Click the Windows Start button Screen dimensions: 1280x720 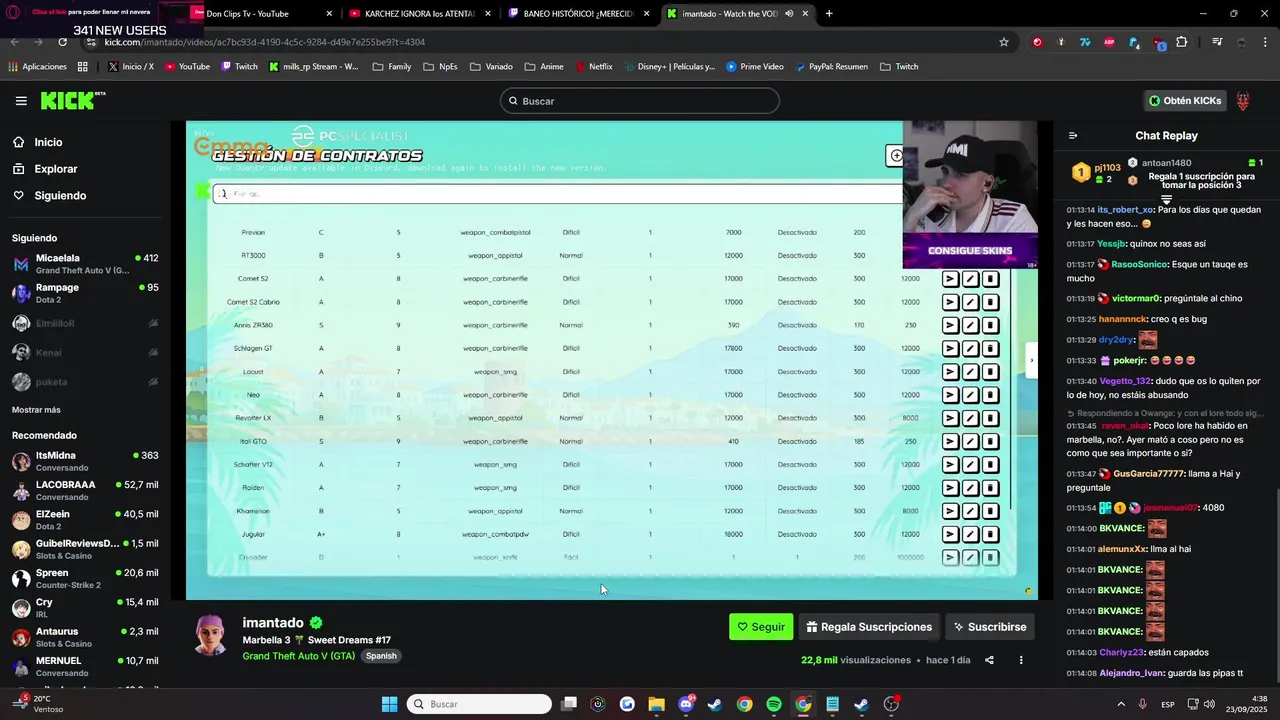390,704
